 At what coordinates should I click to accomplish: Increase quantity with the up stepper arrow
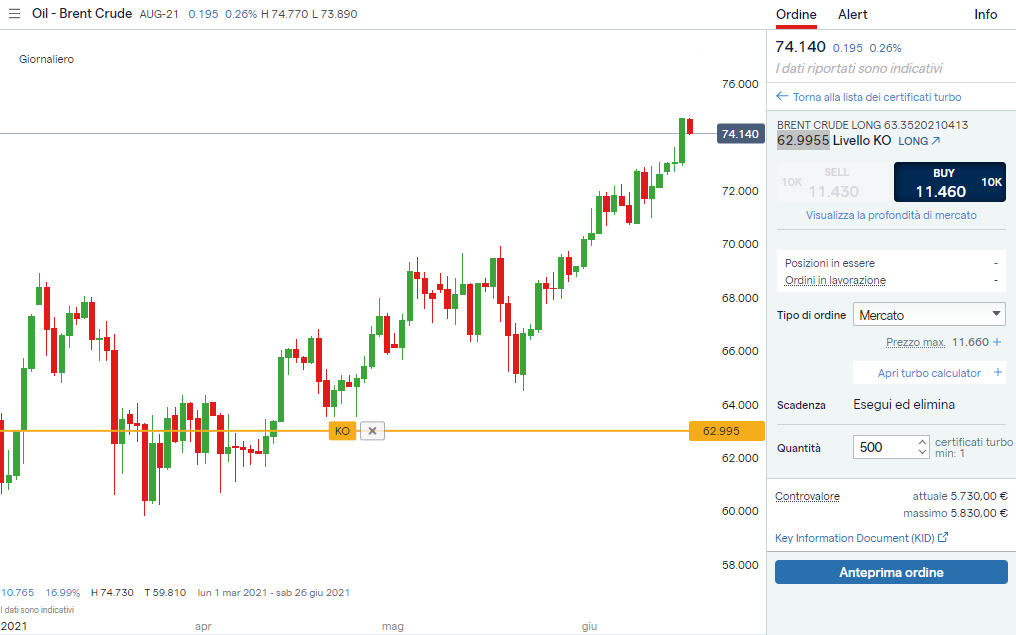pos(922,441)
